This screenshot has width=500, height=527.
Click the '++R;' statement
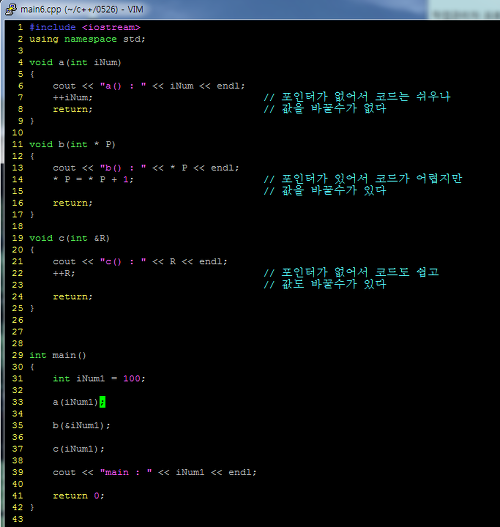[64, 273]
